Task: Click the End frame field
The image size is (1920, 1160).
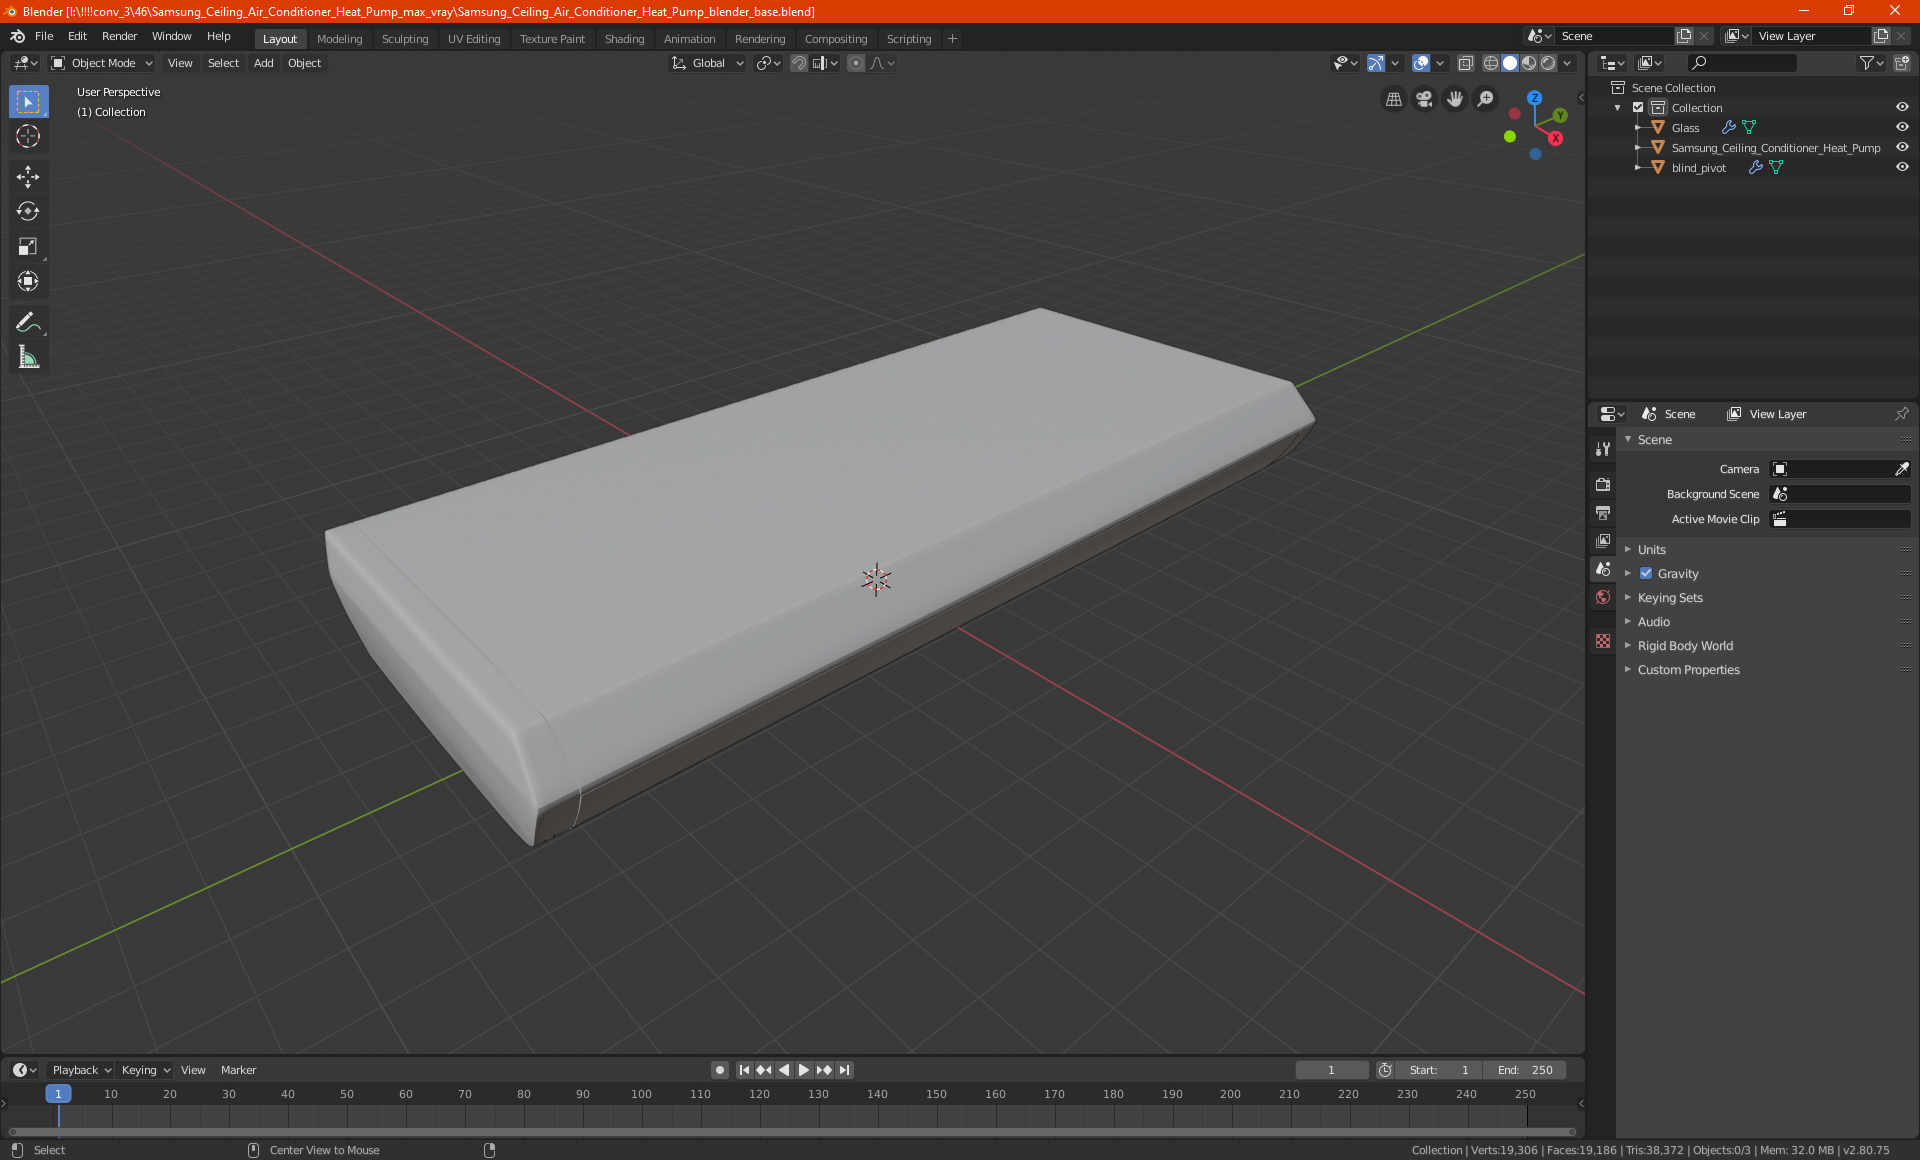Action: pyautogui.click(x=1524, y=1070)
